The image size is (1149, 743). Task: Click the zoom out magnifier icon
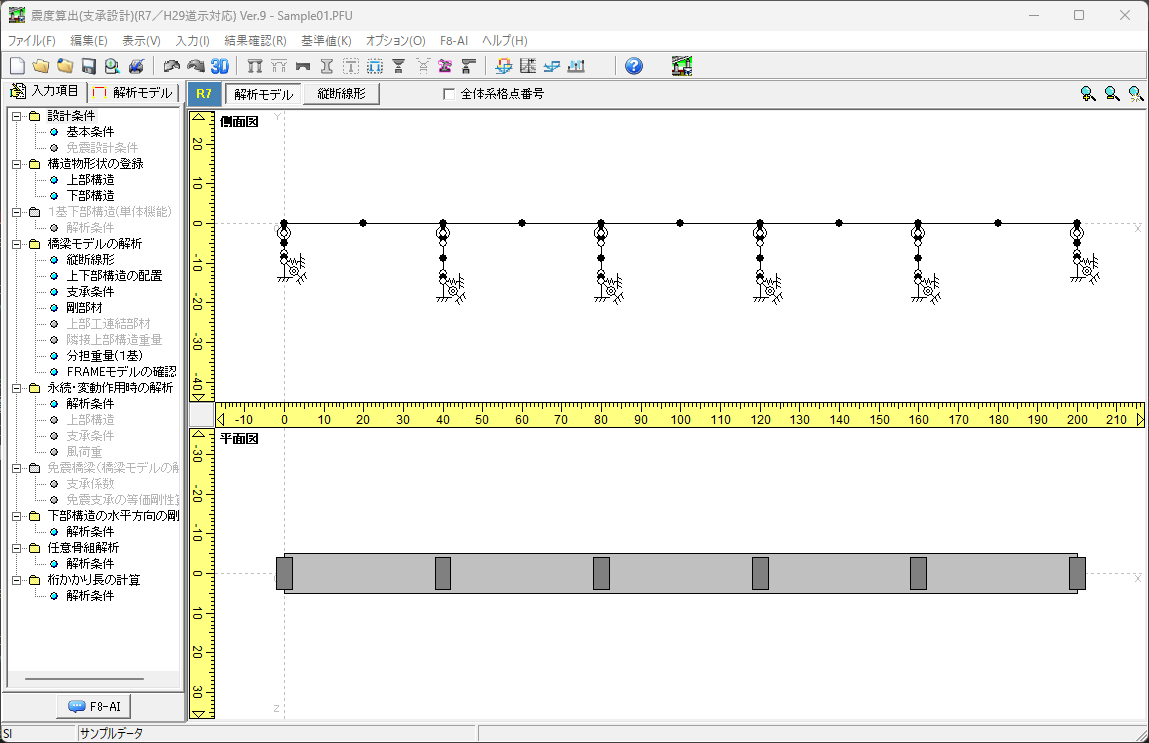pyautogui.click(x=1112, y=94)
